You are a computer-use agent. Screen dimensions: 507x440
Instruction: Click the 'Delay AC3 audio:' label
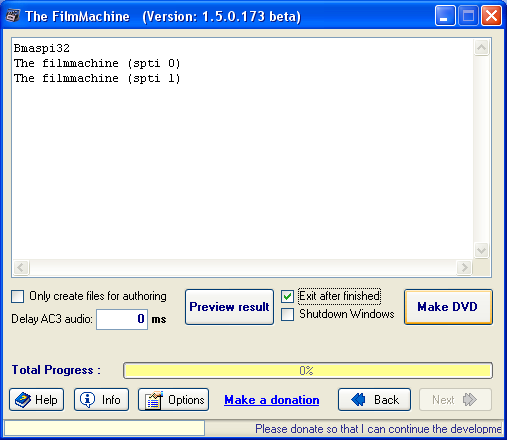click(52, 319)
